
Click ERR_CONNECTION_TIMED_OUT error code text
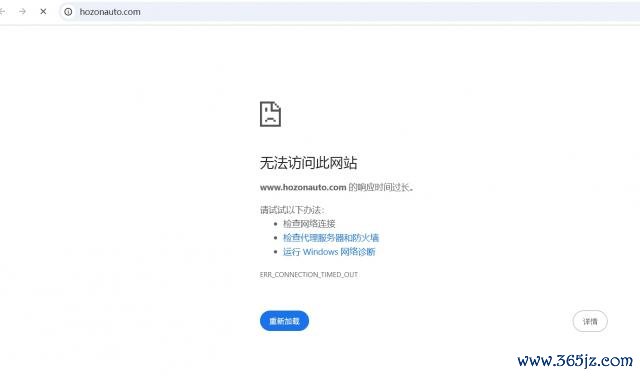tap(309, 274)
